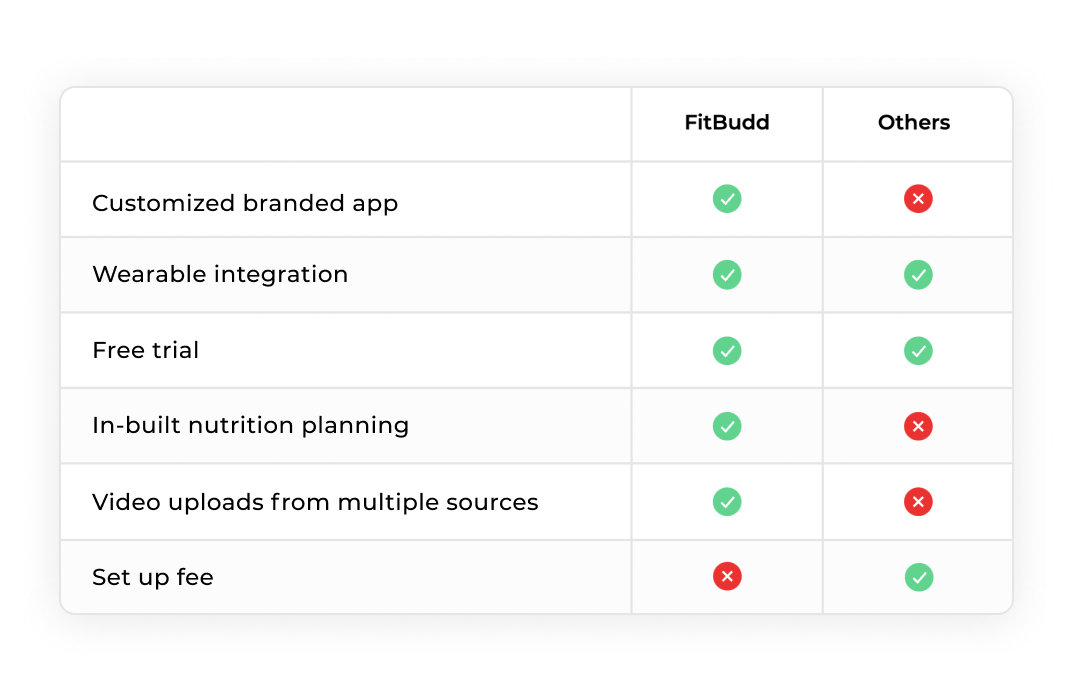
Task: Click the Set up fee label
Action: click(x=153, y=577)
